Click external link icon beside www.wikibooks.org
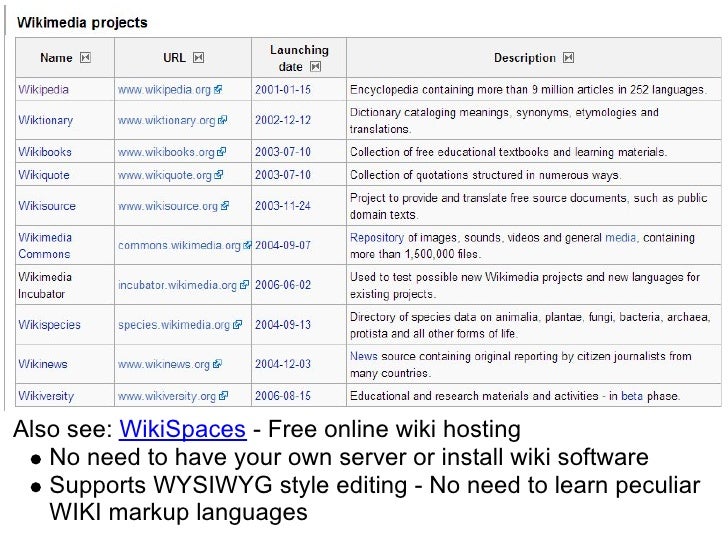The height and width of the screenshot is (546, 728). coord(221,152)
